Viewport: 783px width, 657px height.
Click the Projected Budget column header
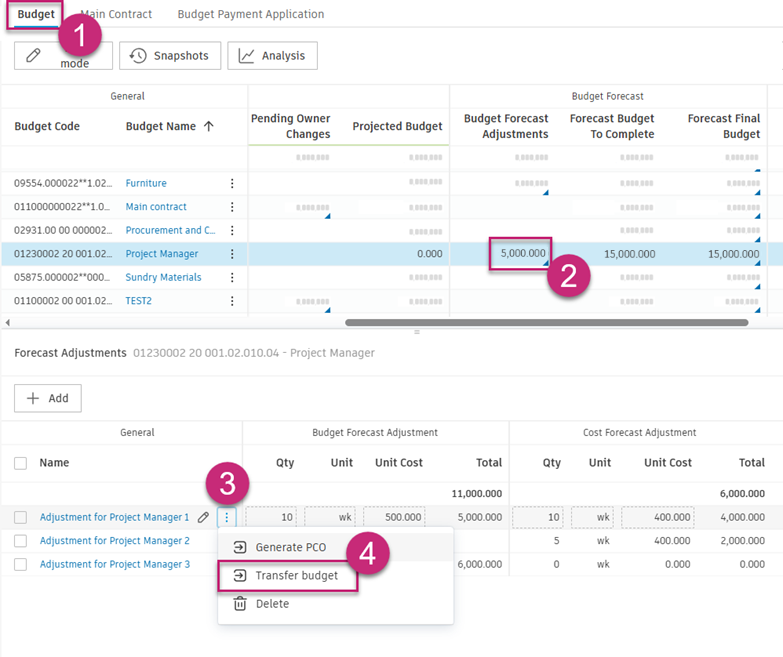tap(397, 126)
